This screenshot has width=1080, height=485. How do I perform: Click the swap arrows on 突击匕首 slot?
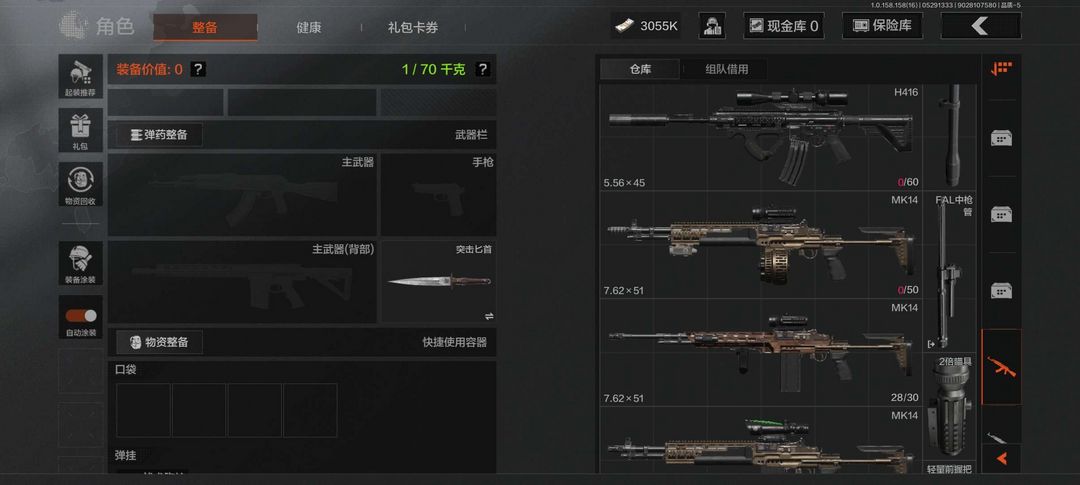pos(489,316)
